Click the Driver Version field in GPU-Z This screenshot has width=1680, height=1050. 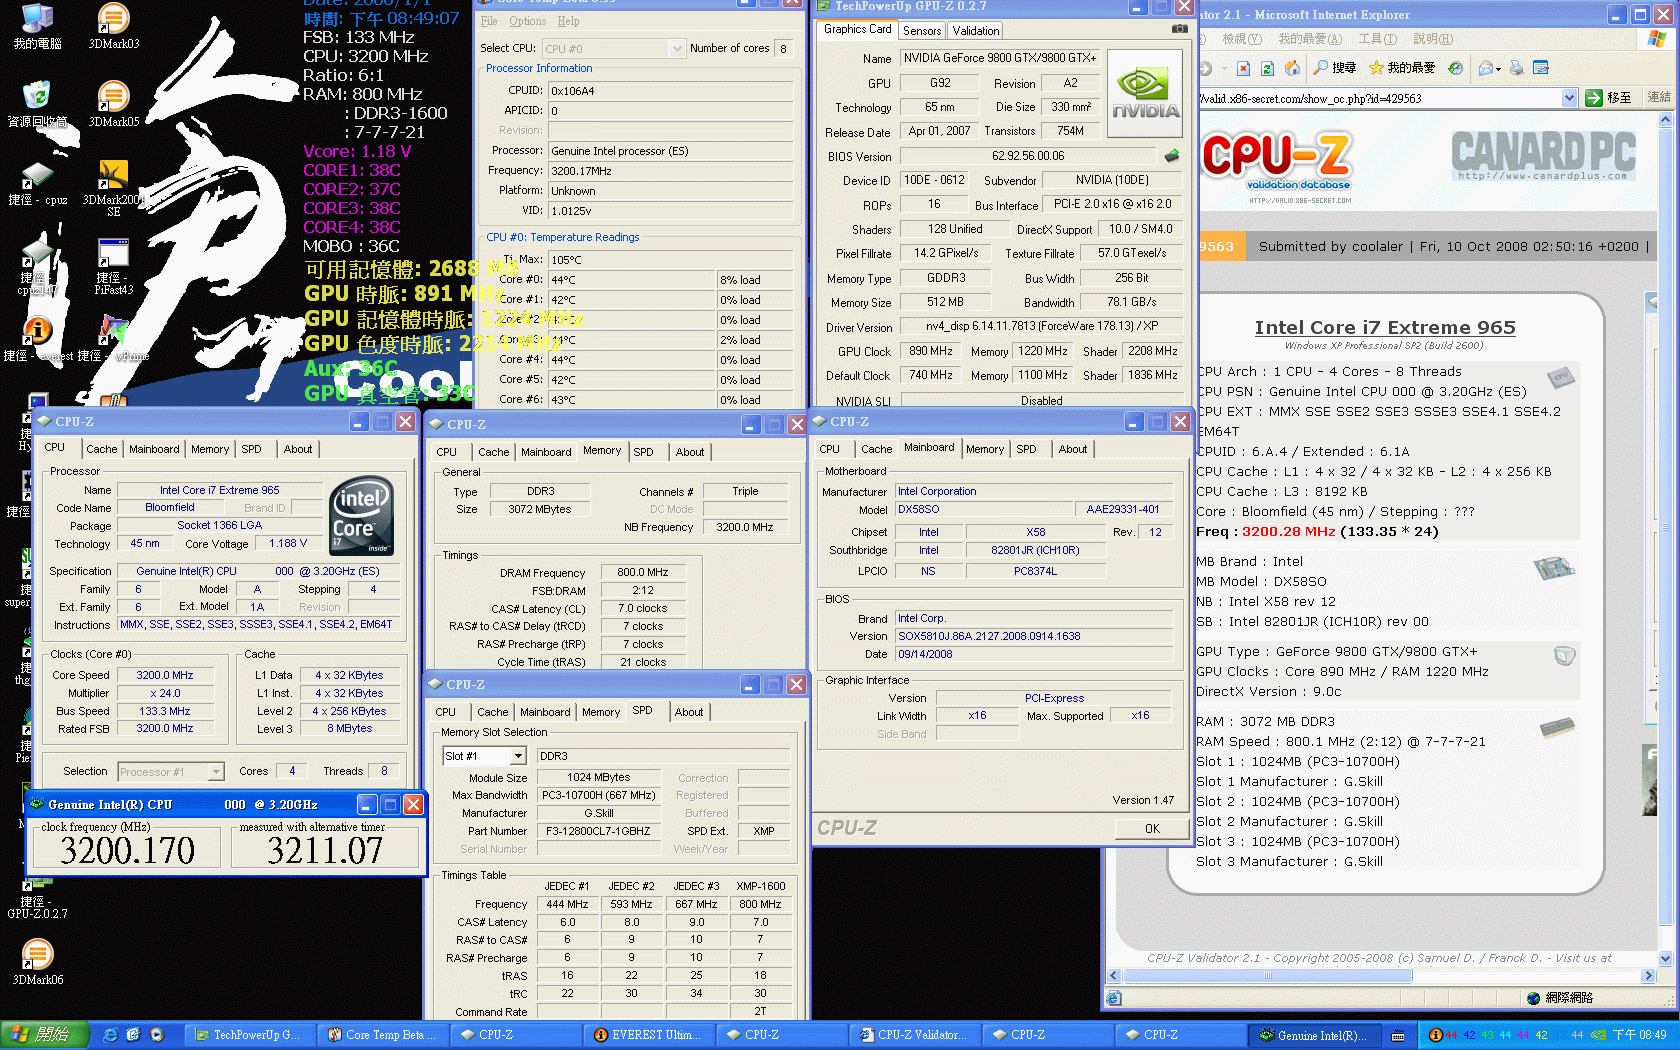click(1040, 326)
